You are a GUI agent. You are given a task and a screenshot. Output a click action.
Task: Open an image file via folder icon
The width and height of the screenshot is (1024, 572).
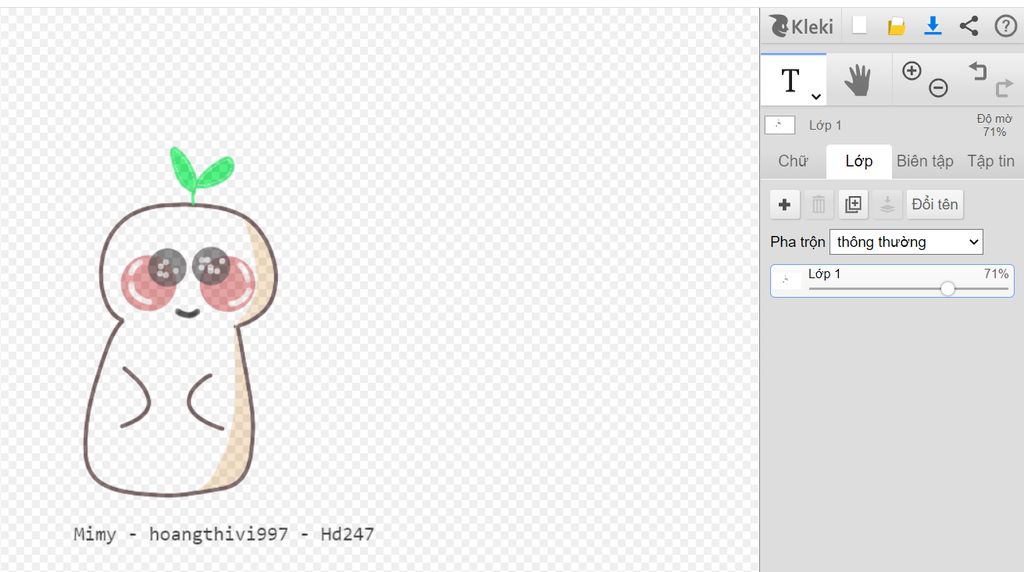pyautogui.click(x=896, y=26)
